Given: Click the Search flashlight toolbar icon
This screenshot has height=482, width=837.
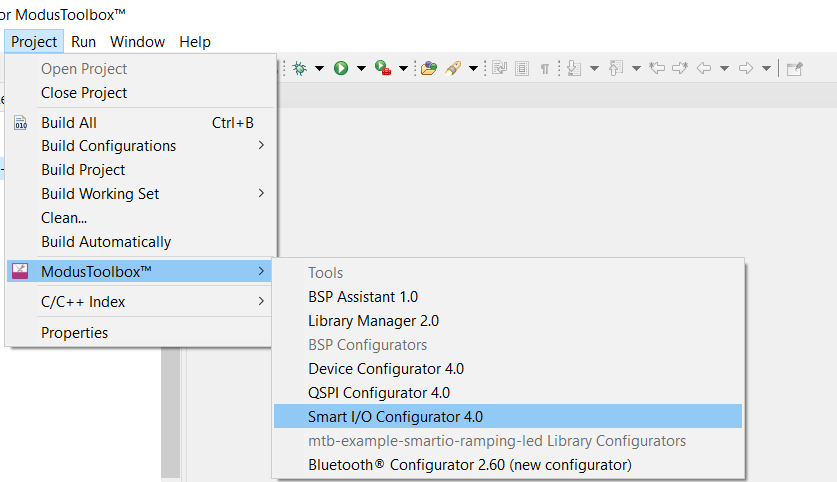Looking at the screenshot, I should [453, 68].
